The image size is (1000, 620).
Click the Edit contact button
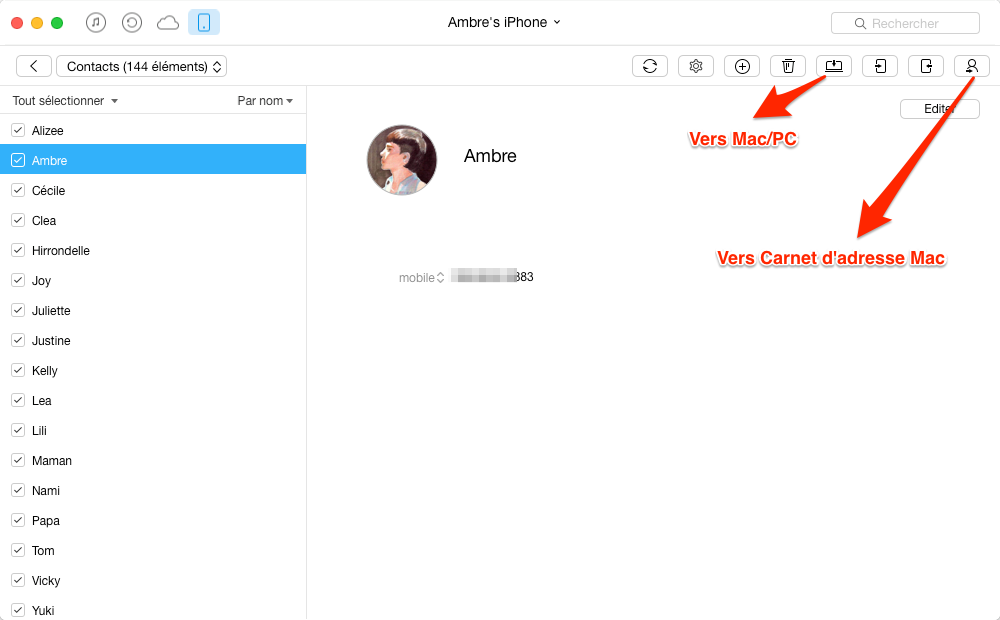pyautogui.click(x=939, y=109)
